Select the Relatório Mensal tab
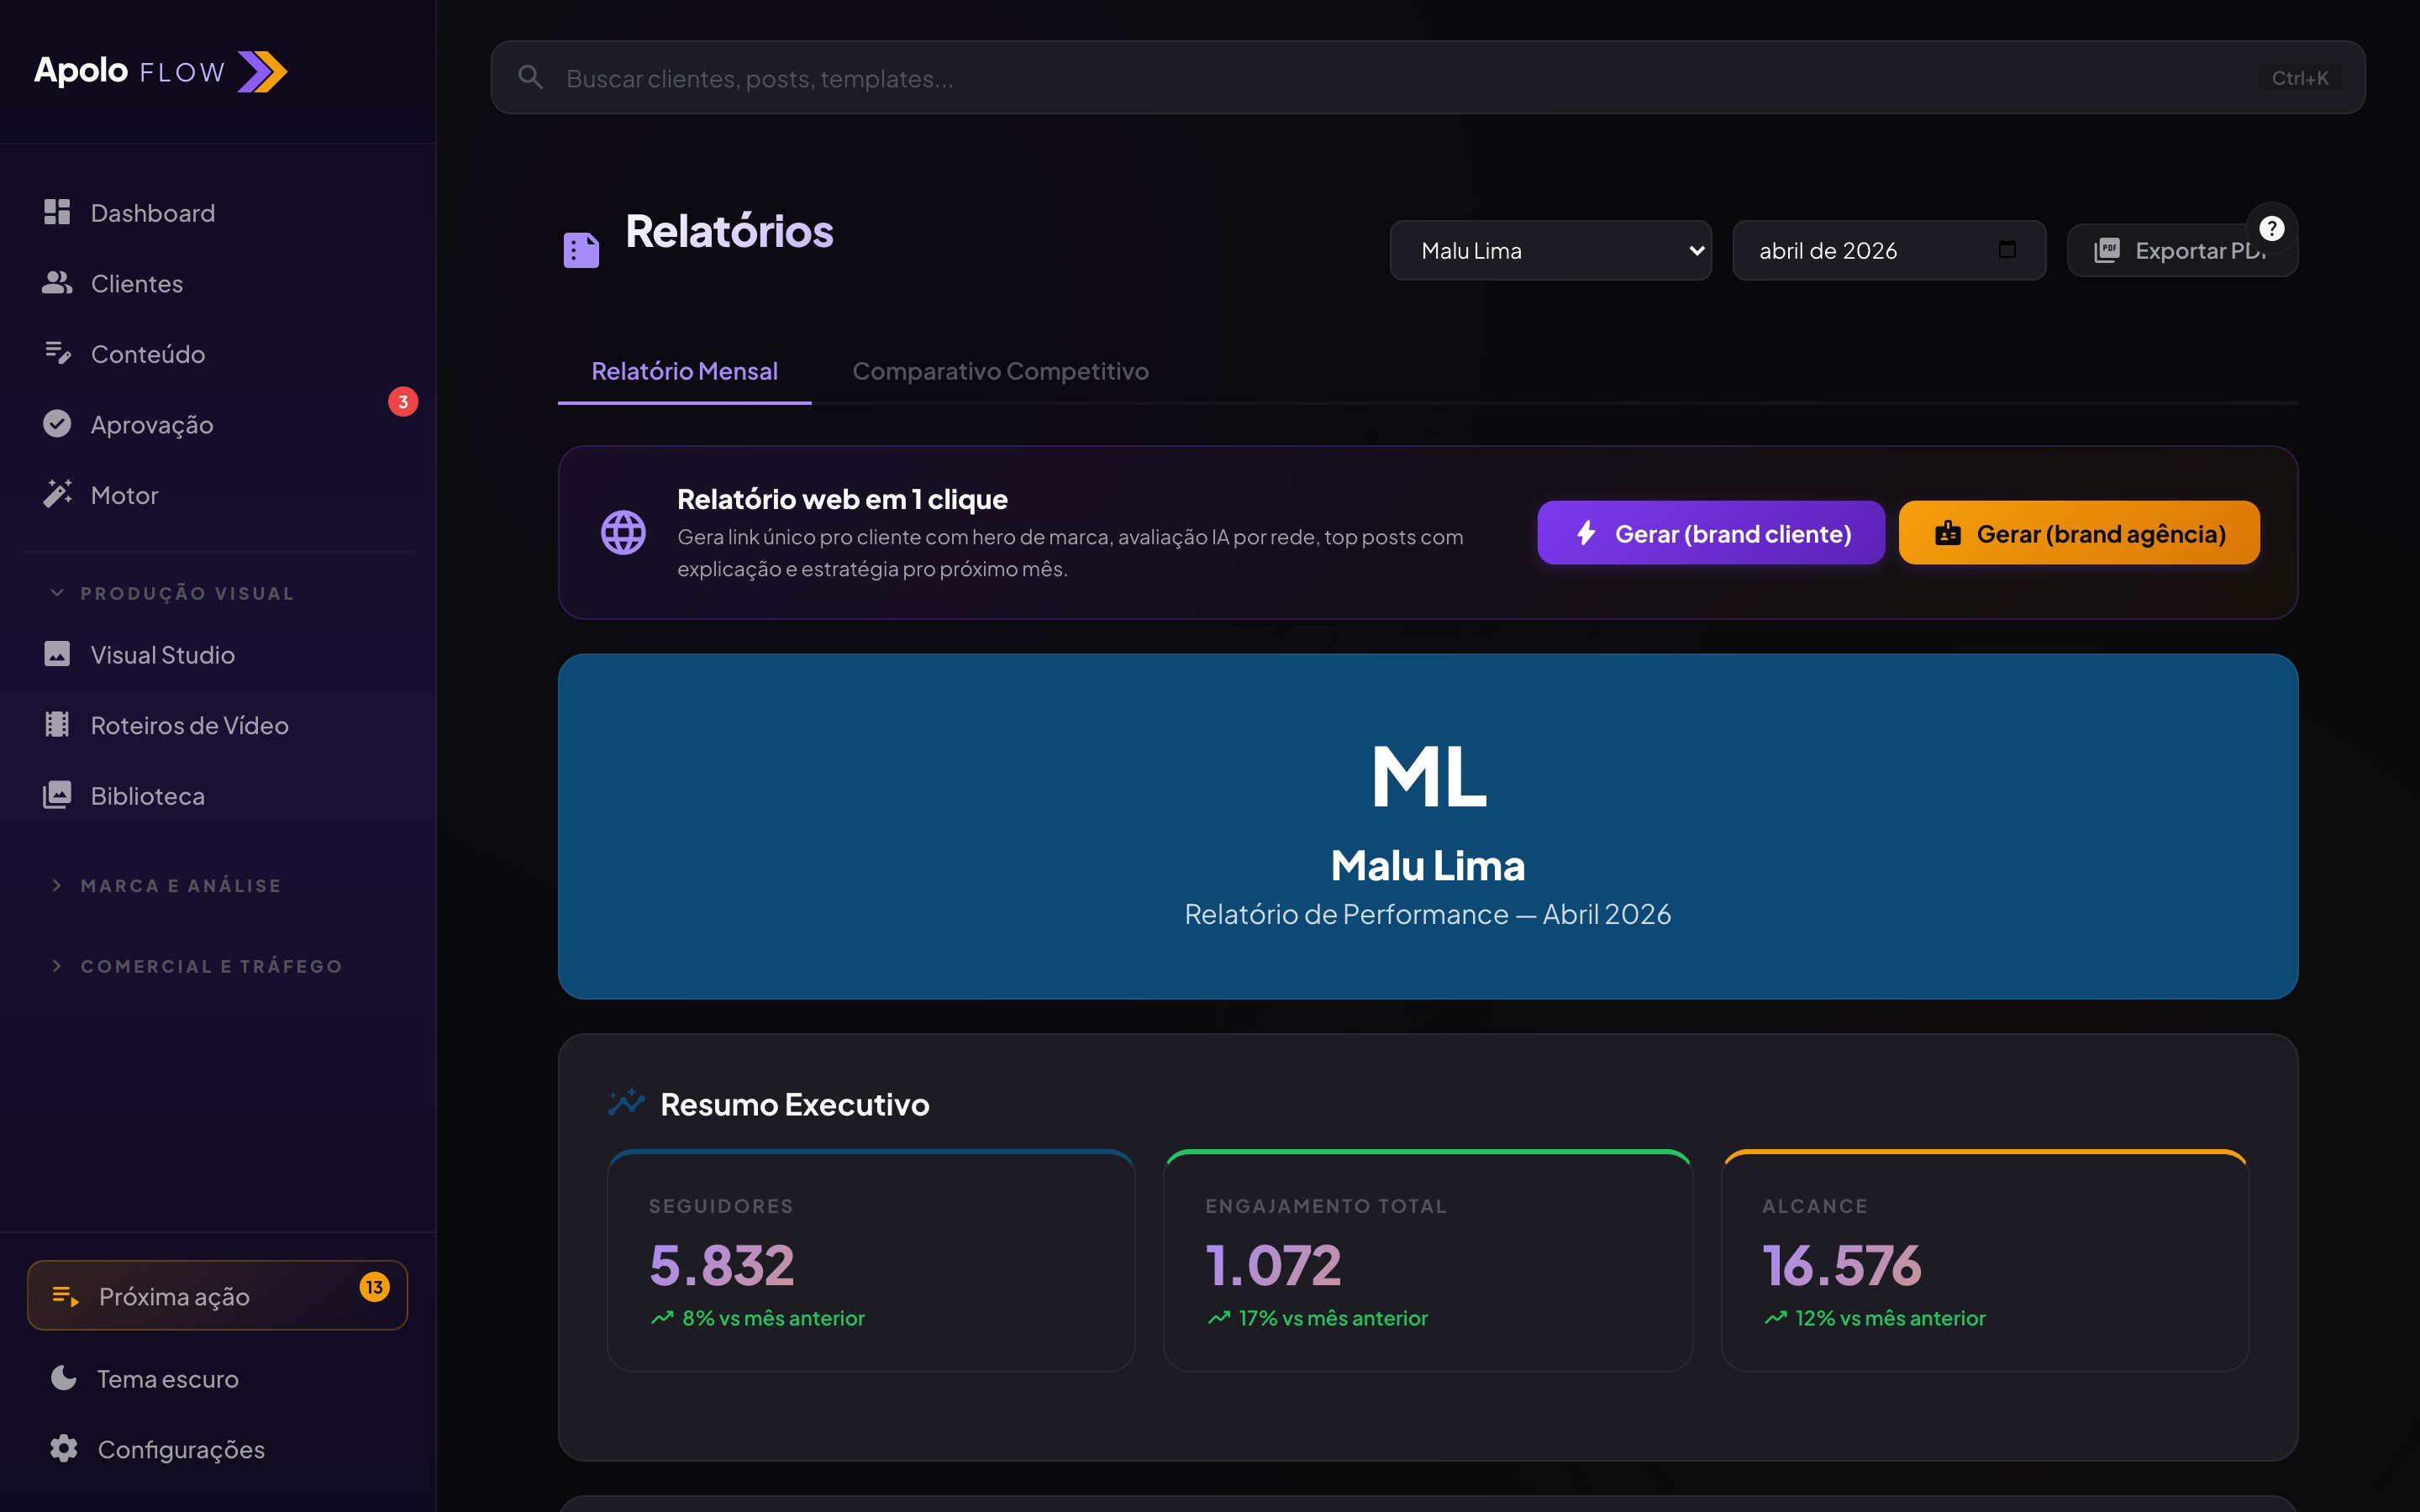 (x=684, y=371)
